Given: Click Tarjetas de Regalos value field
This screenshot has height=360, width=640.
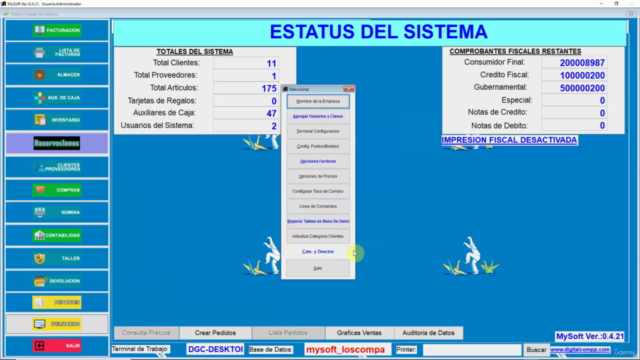Looking at the screenshot, I should (x=246, y=101).
